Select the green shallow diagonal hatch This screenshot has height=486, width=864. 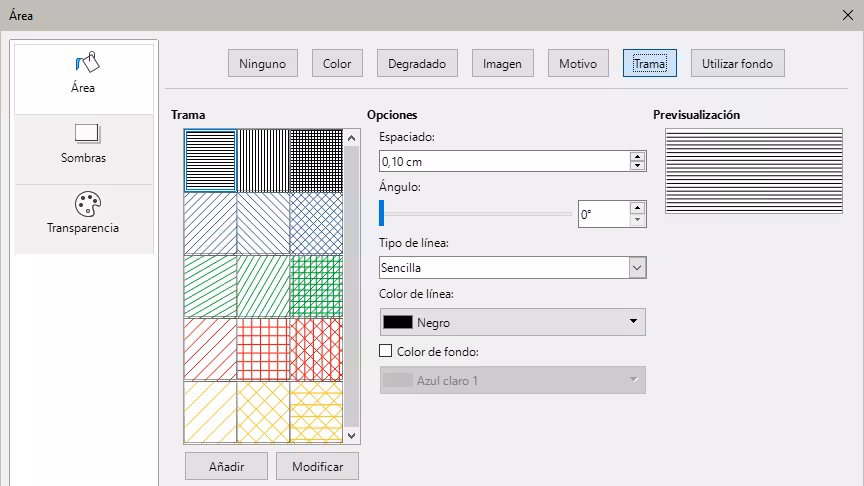tap(210, 287)
